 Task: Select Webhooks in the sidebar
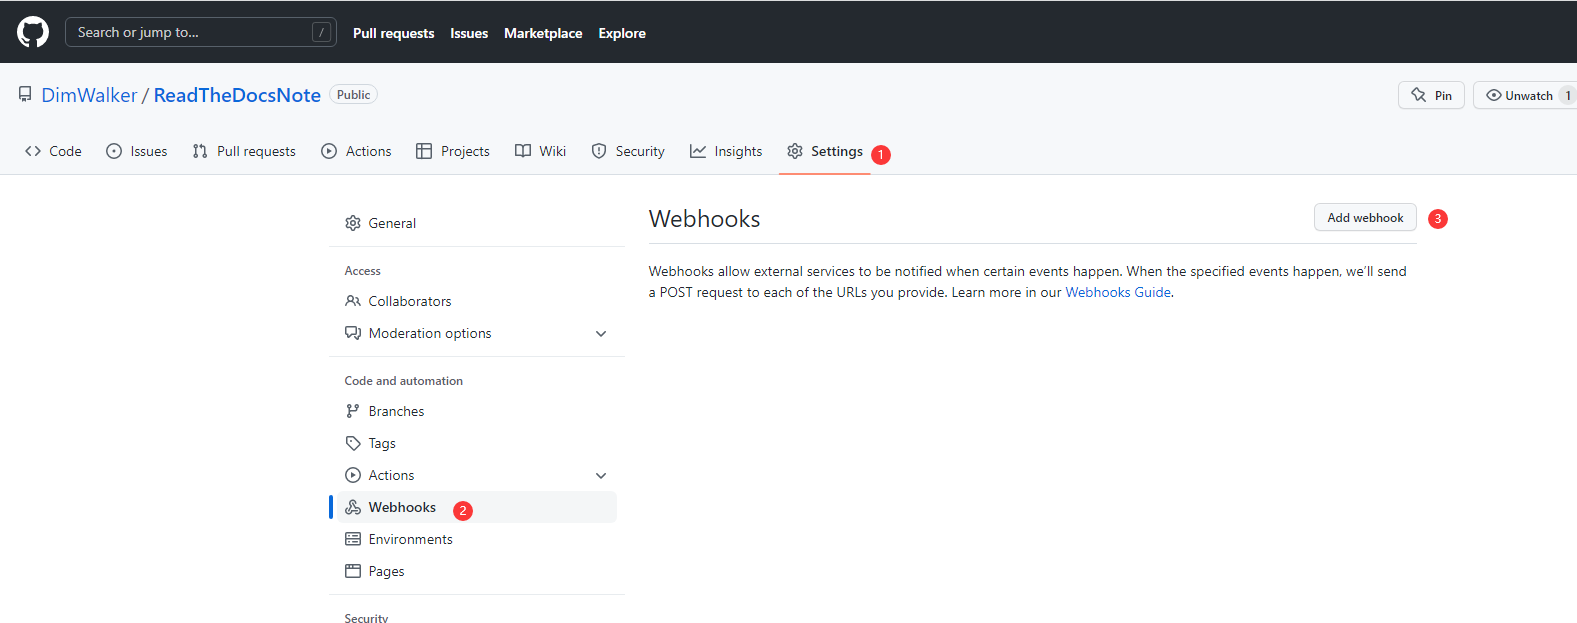[x=477, y=507]
